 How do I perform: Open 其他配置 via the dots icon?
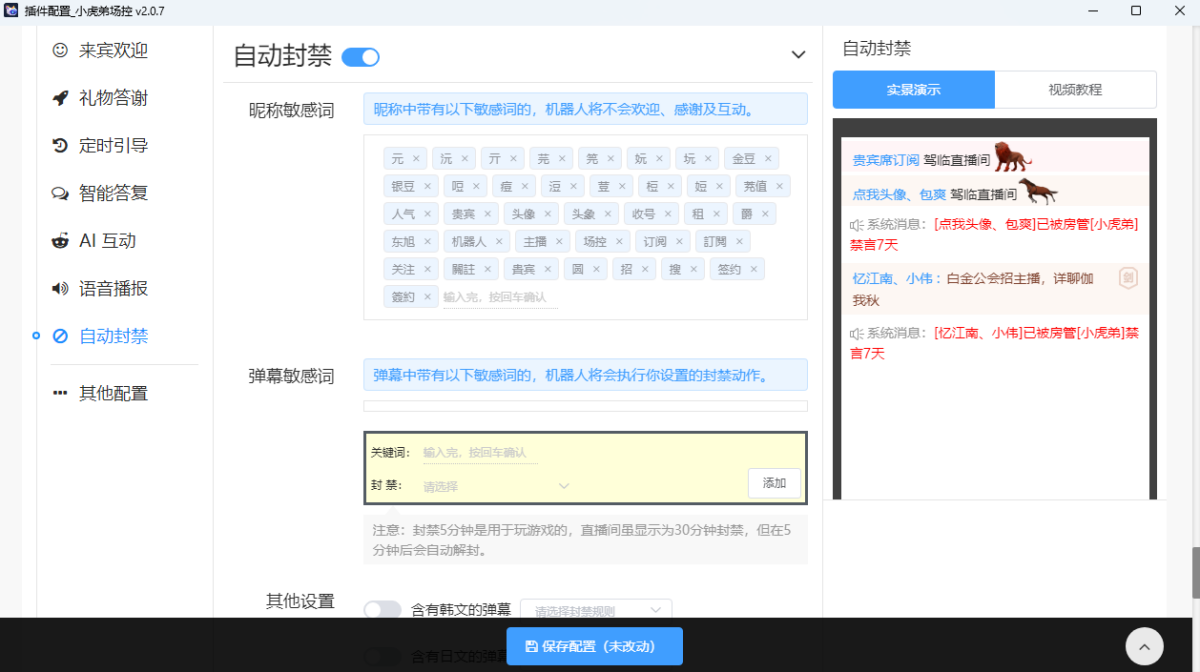coord(60,392)
